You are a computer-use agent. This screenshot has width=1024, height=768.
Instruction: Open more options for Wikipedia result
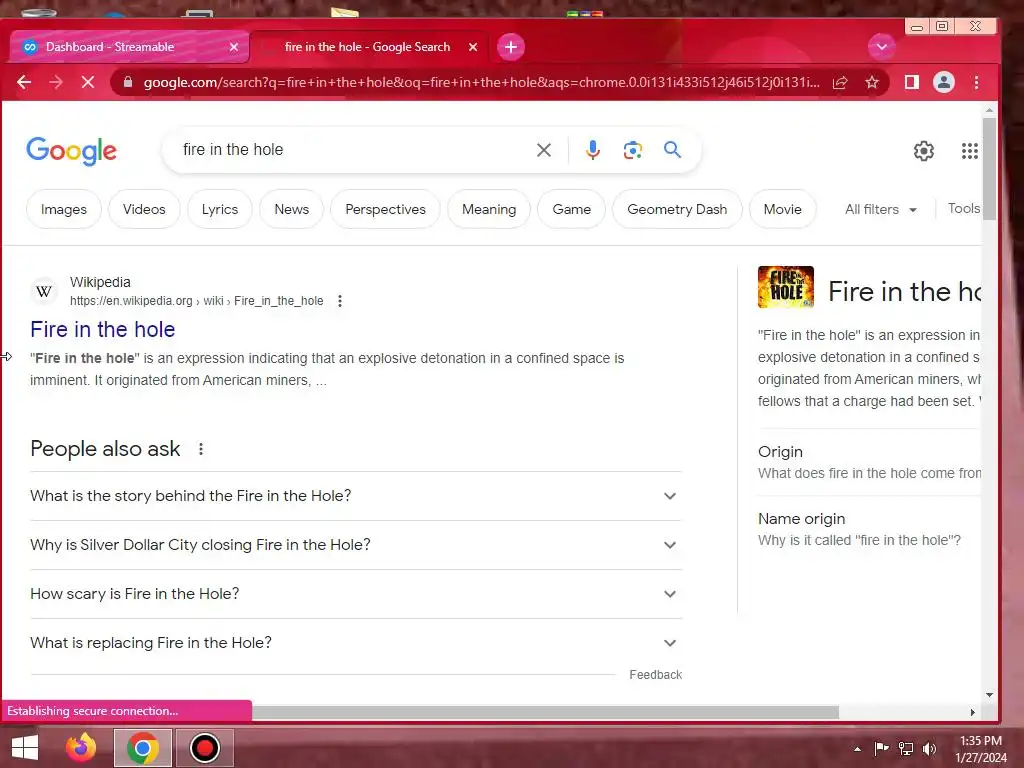(340, 301)
